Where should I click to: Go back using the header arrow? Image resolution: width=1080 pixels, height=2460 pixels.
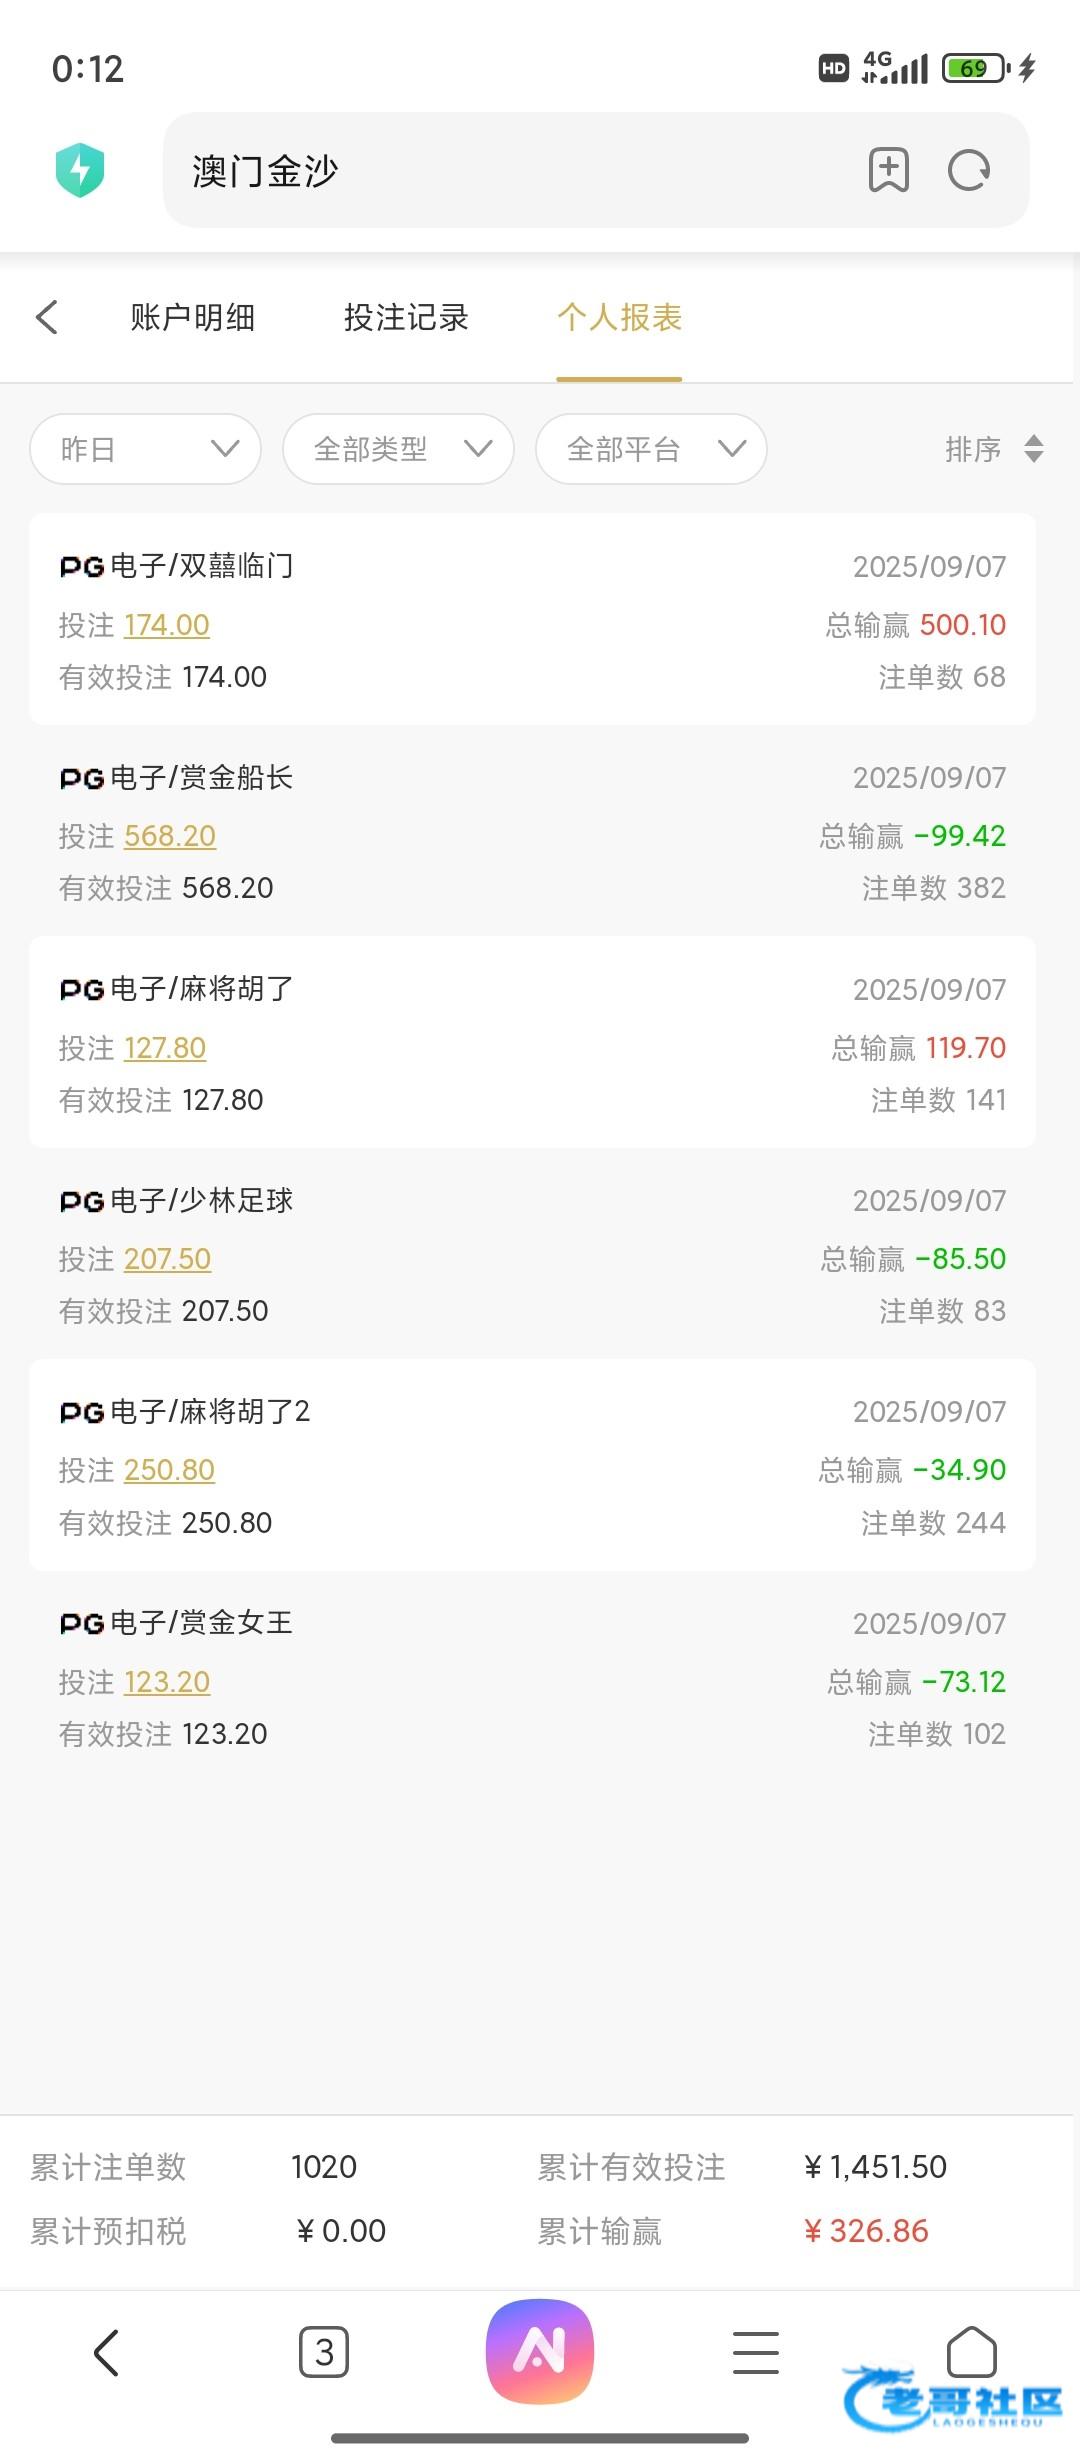(47, 317)
